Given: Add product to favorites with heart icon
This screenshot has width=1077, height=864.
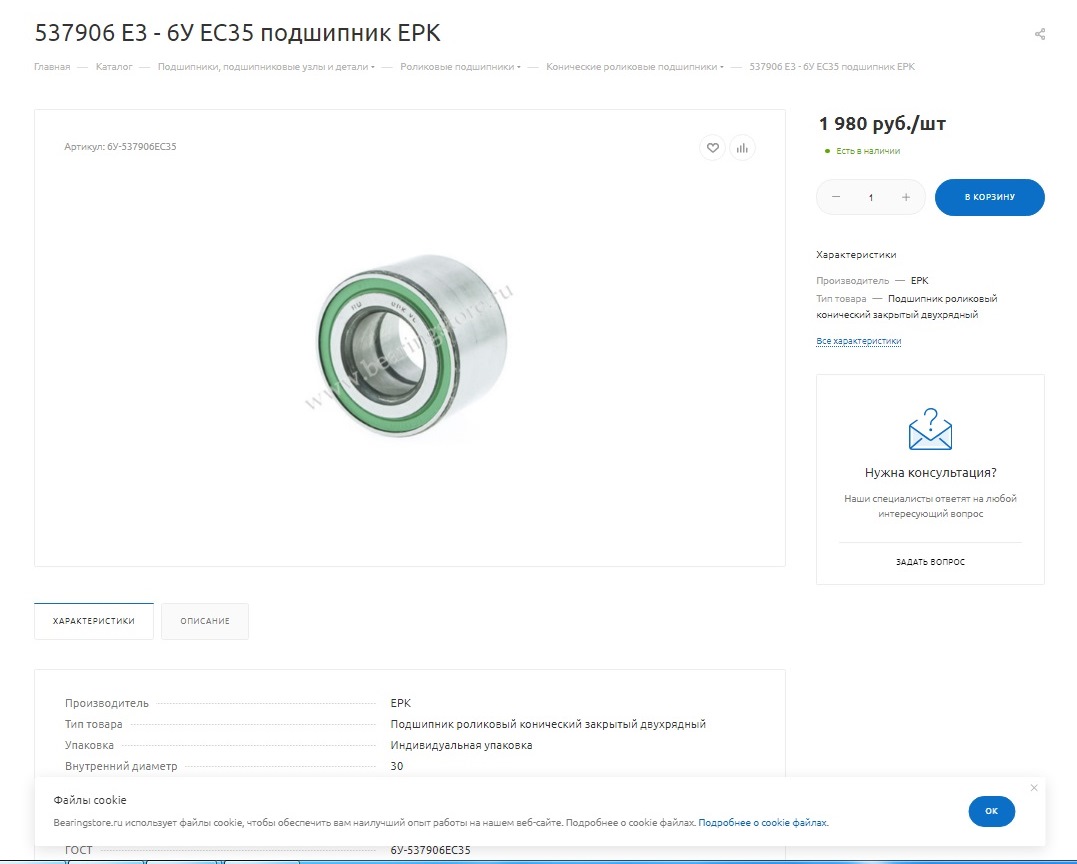Looking at the screenshot, I should tap(712, 148).
